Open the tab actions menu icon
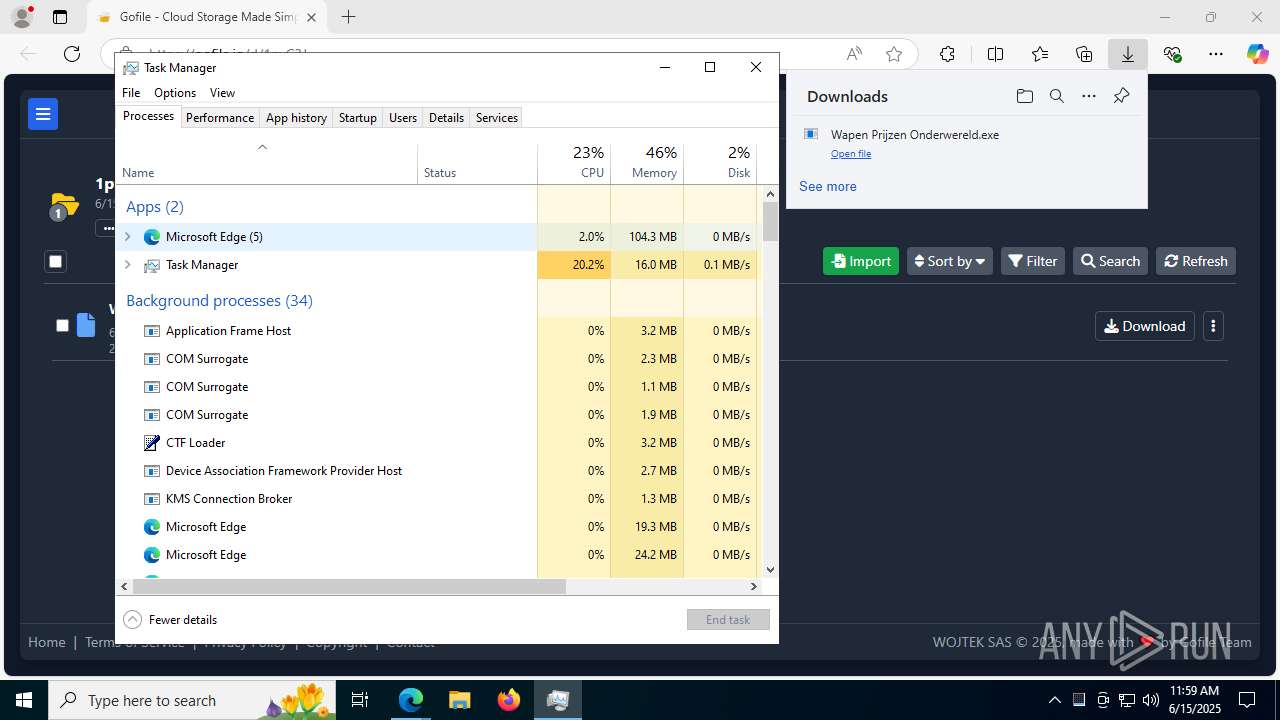Viewport: 1280px width, 720px height. [x=60, y=17]
